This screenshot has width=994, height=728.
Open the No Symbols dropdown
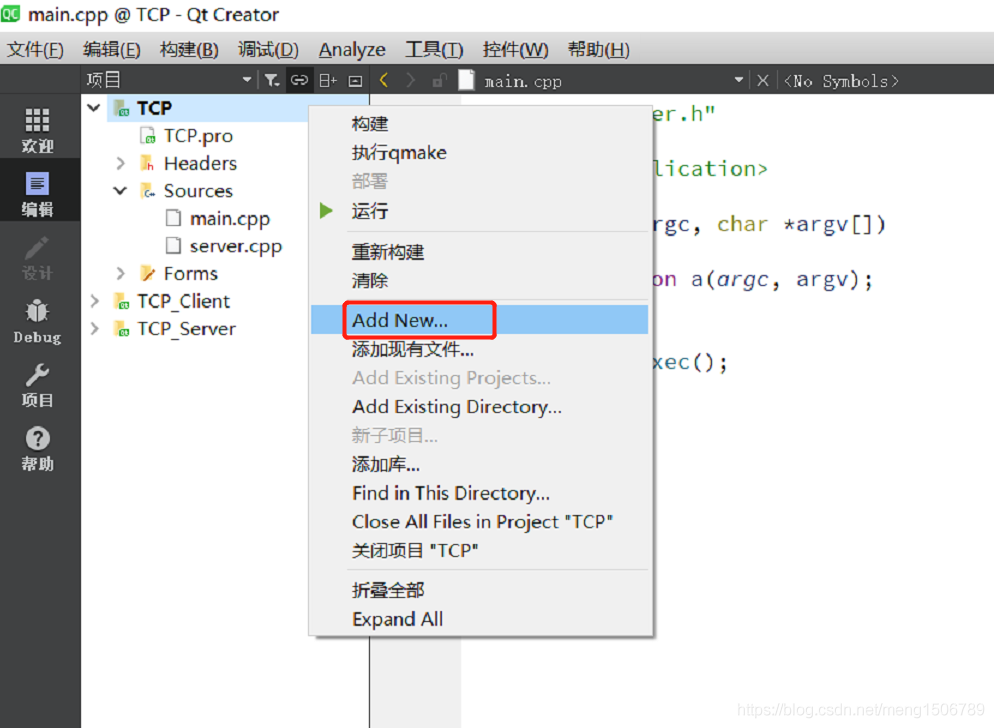pos(841,81)
